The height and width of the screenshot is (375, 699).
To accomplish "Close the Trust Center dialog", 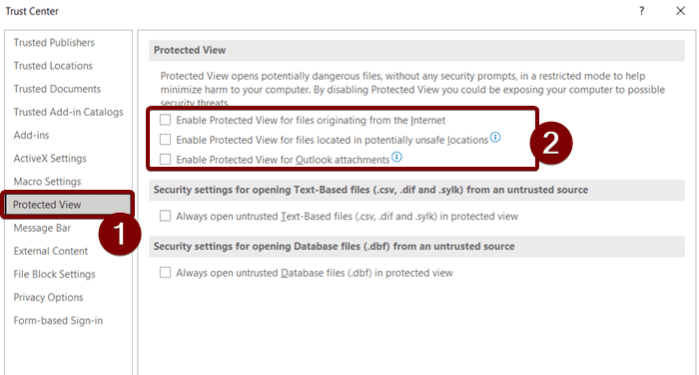I will point(680,11).
